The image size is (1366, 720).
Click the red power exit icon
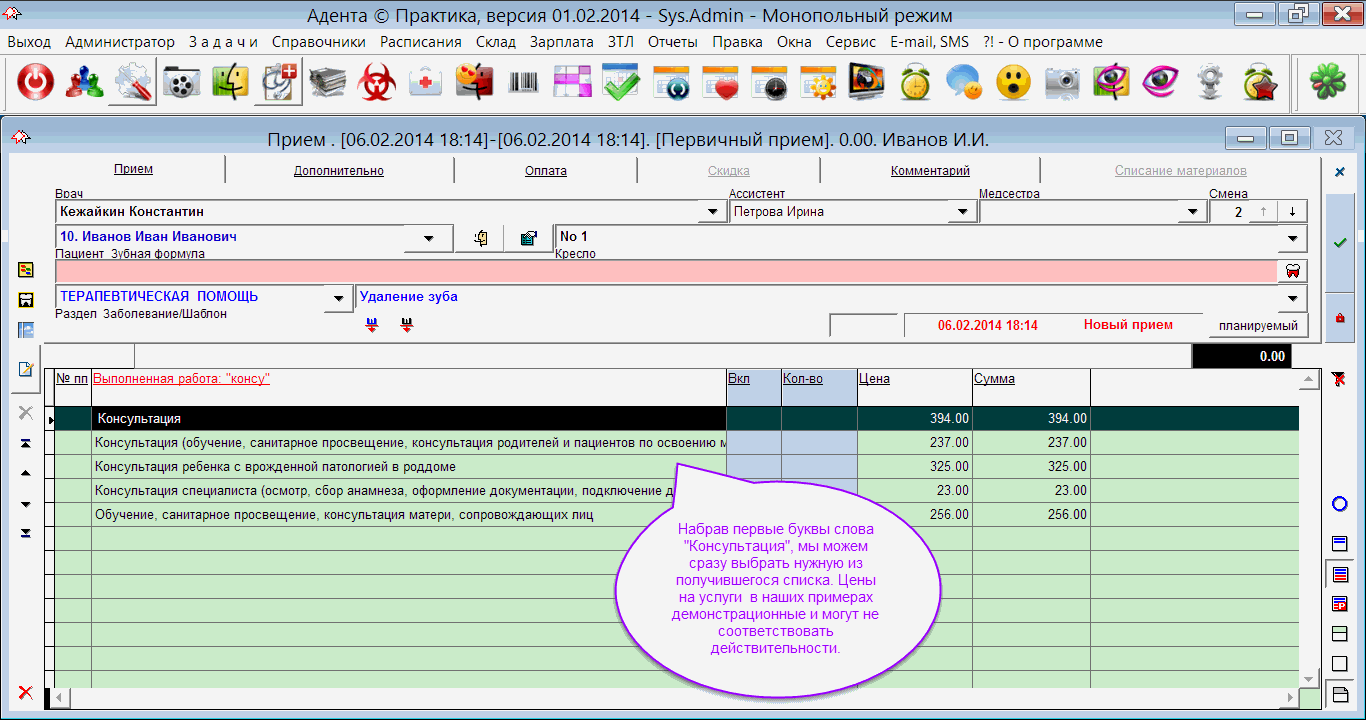(35, 84)
